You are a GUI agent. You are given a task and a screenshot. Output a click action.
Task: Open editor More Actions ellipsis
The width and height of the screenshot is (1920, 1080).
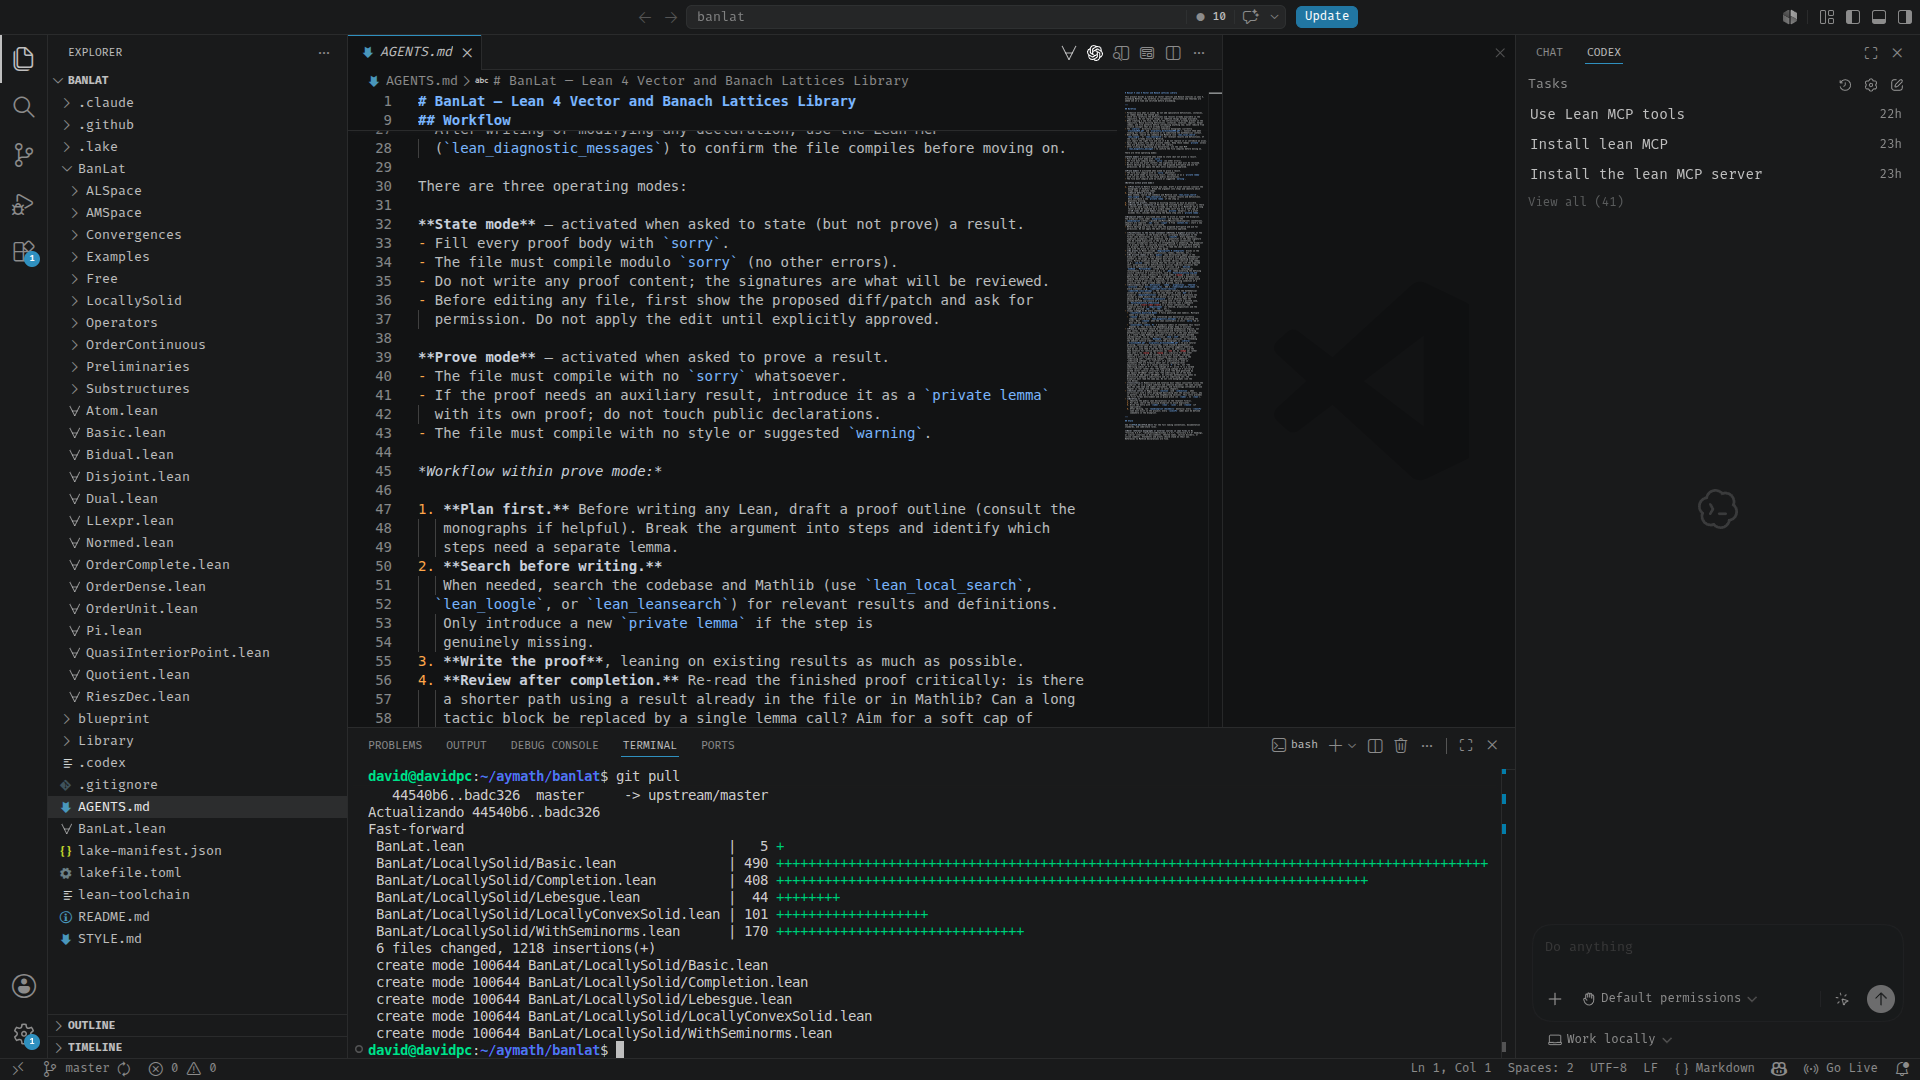click(x=1199, y=53)
